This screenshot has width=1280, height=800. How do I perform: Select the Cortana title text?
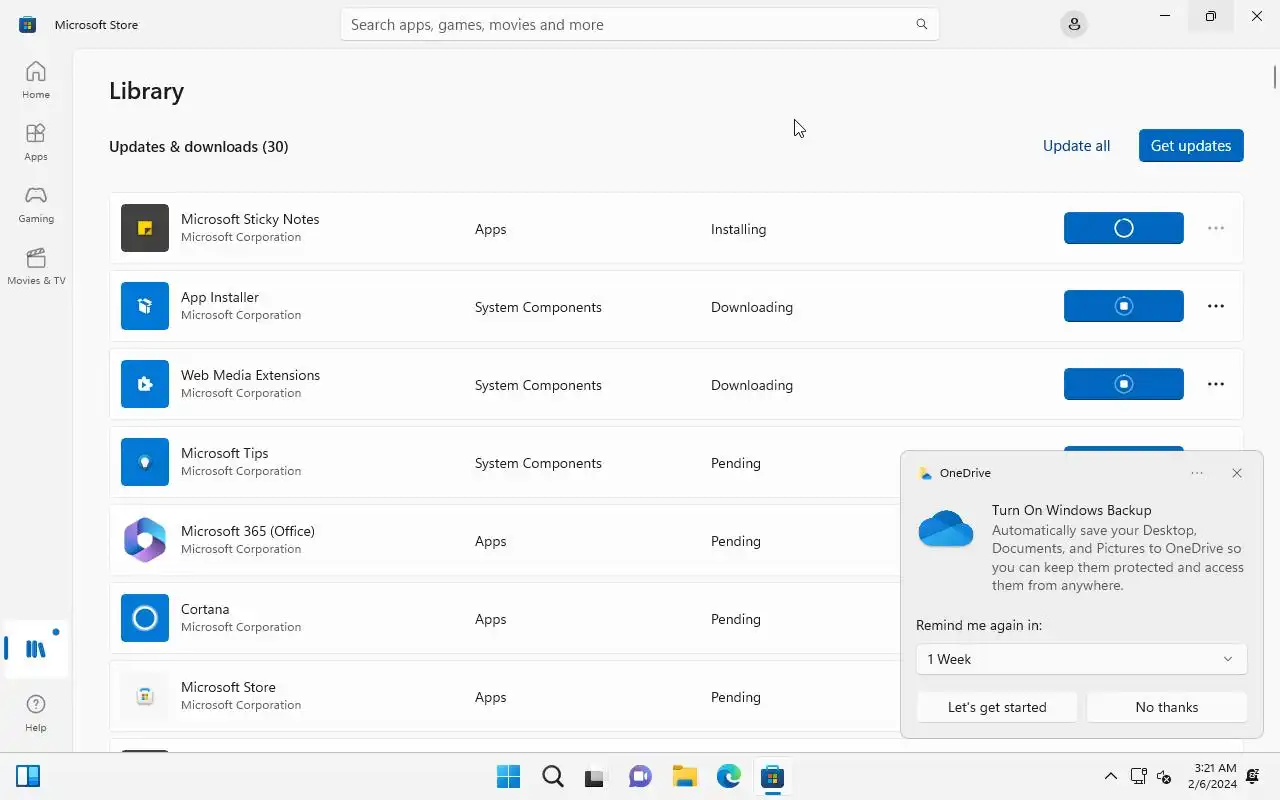(x=205, y=609)
